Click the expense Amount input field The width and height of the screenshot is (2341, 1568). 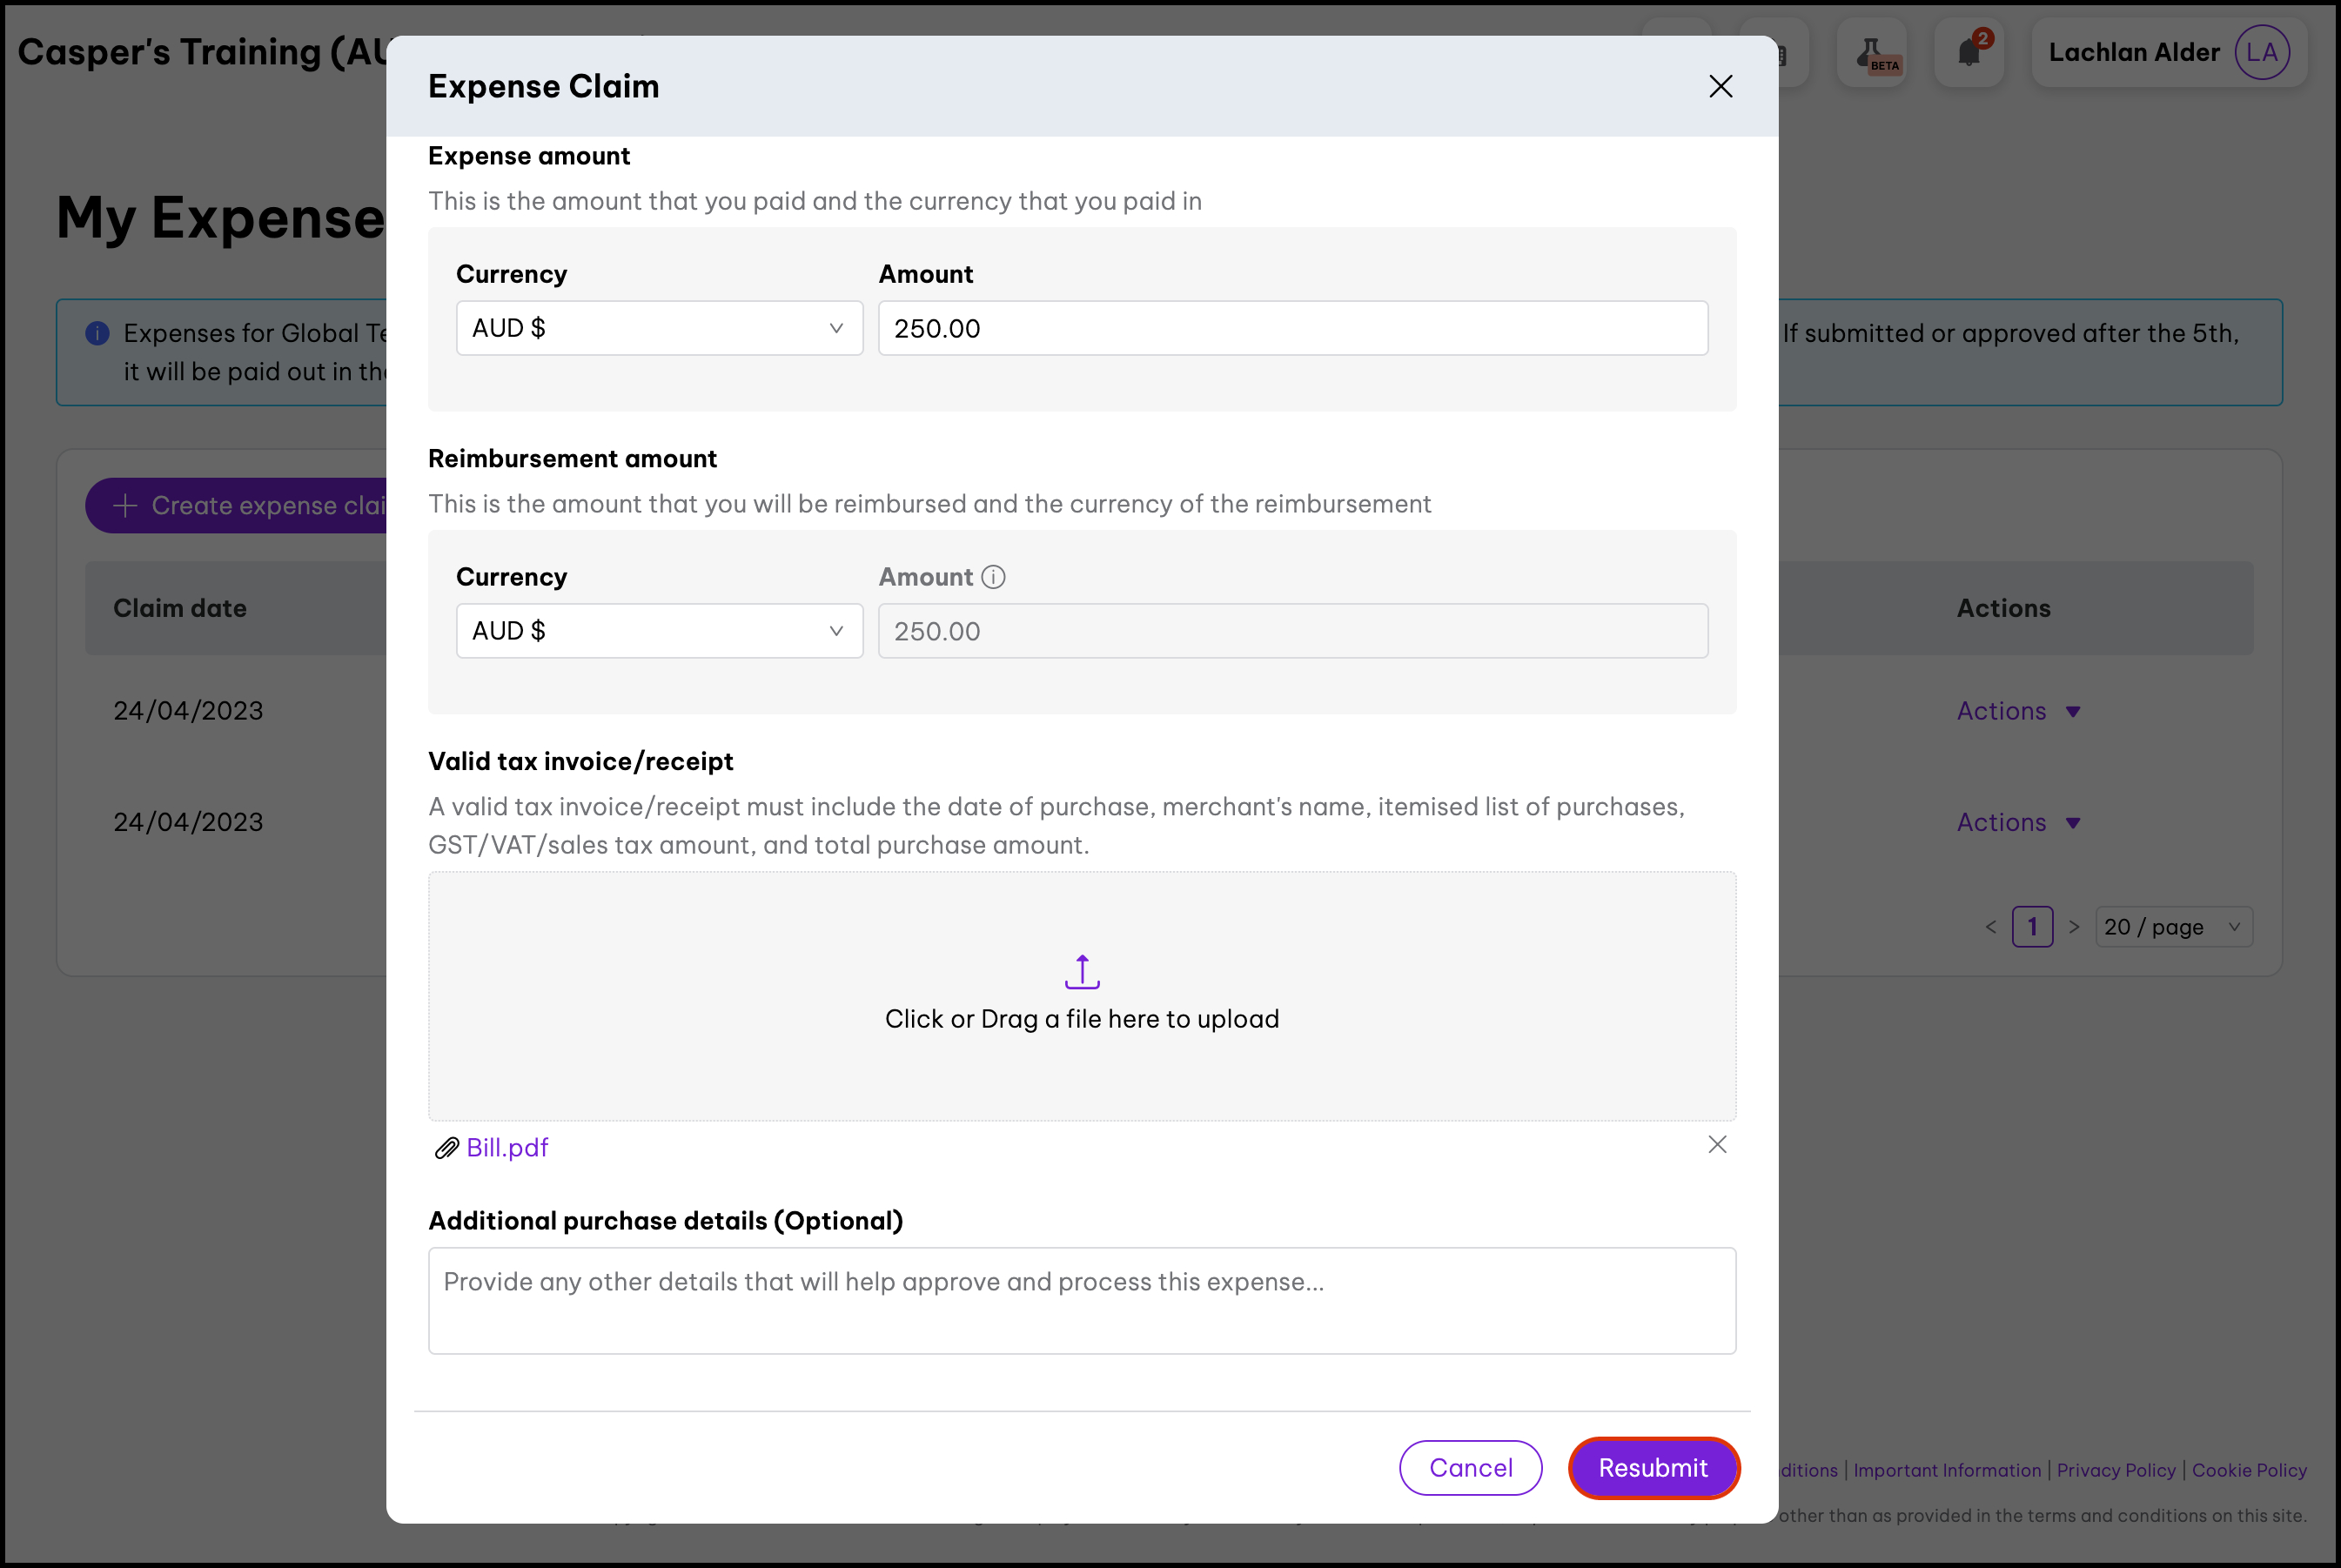click(1292, 328)
